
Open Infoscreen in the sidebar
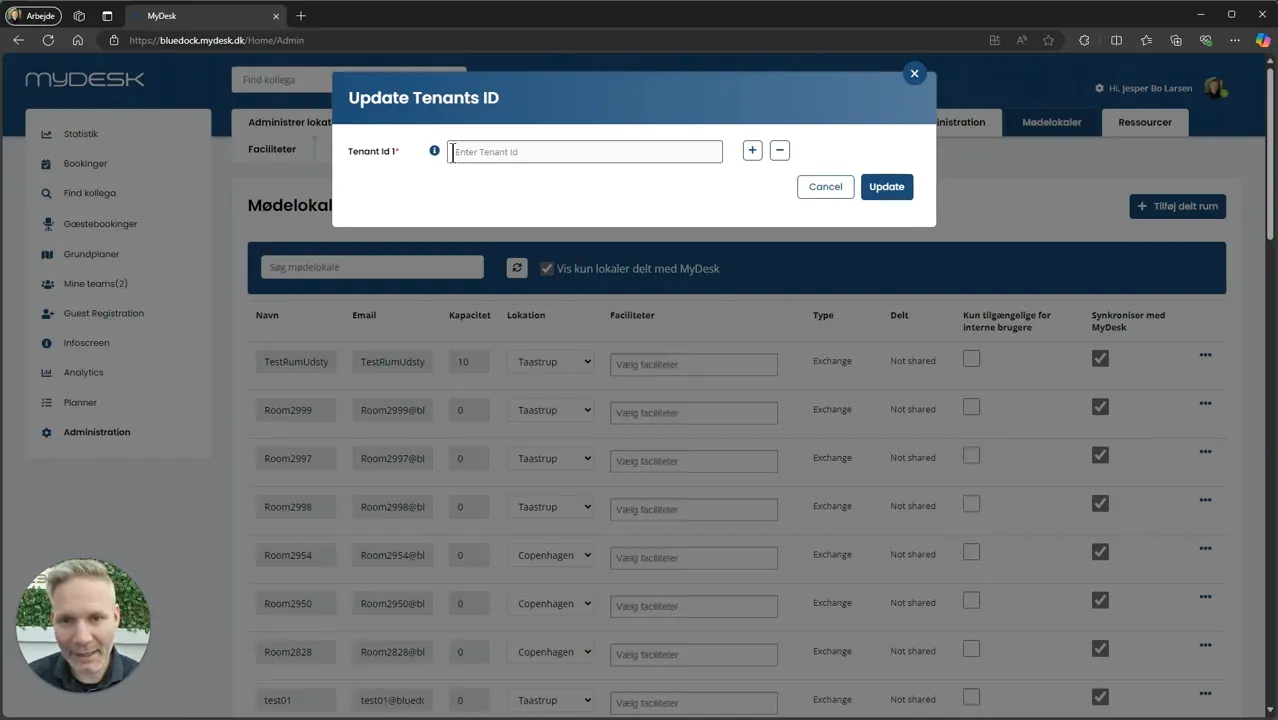(x=86, y=343)
